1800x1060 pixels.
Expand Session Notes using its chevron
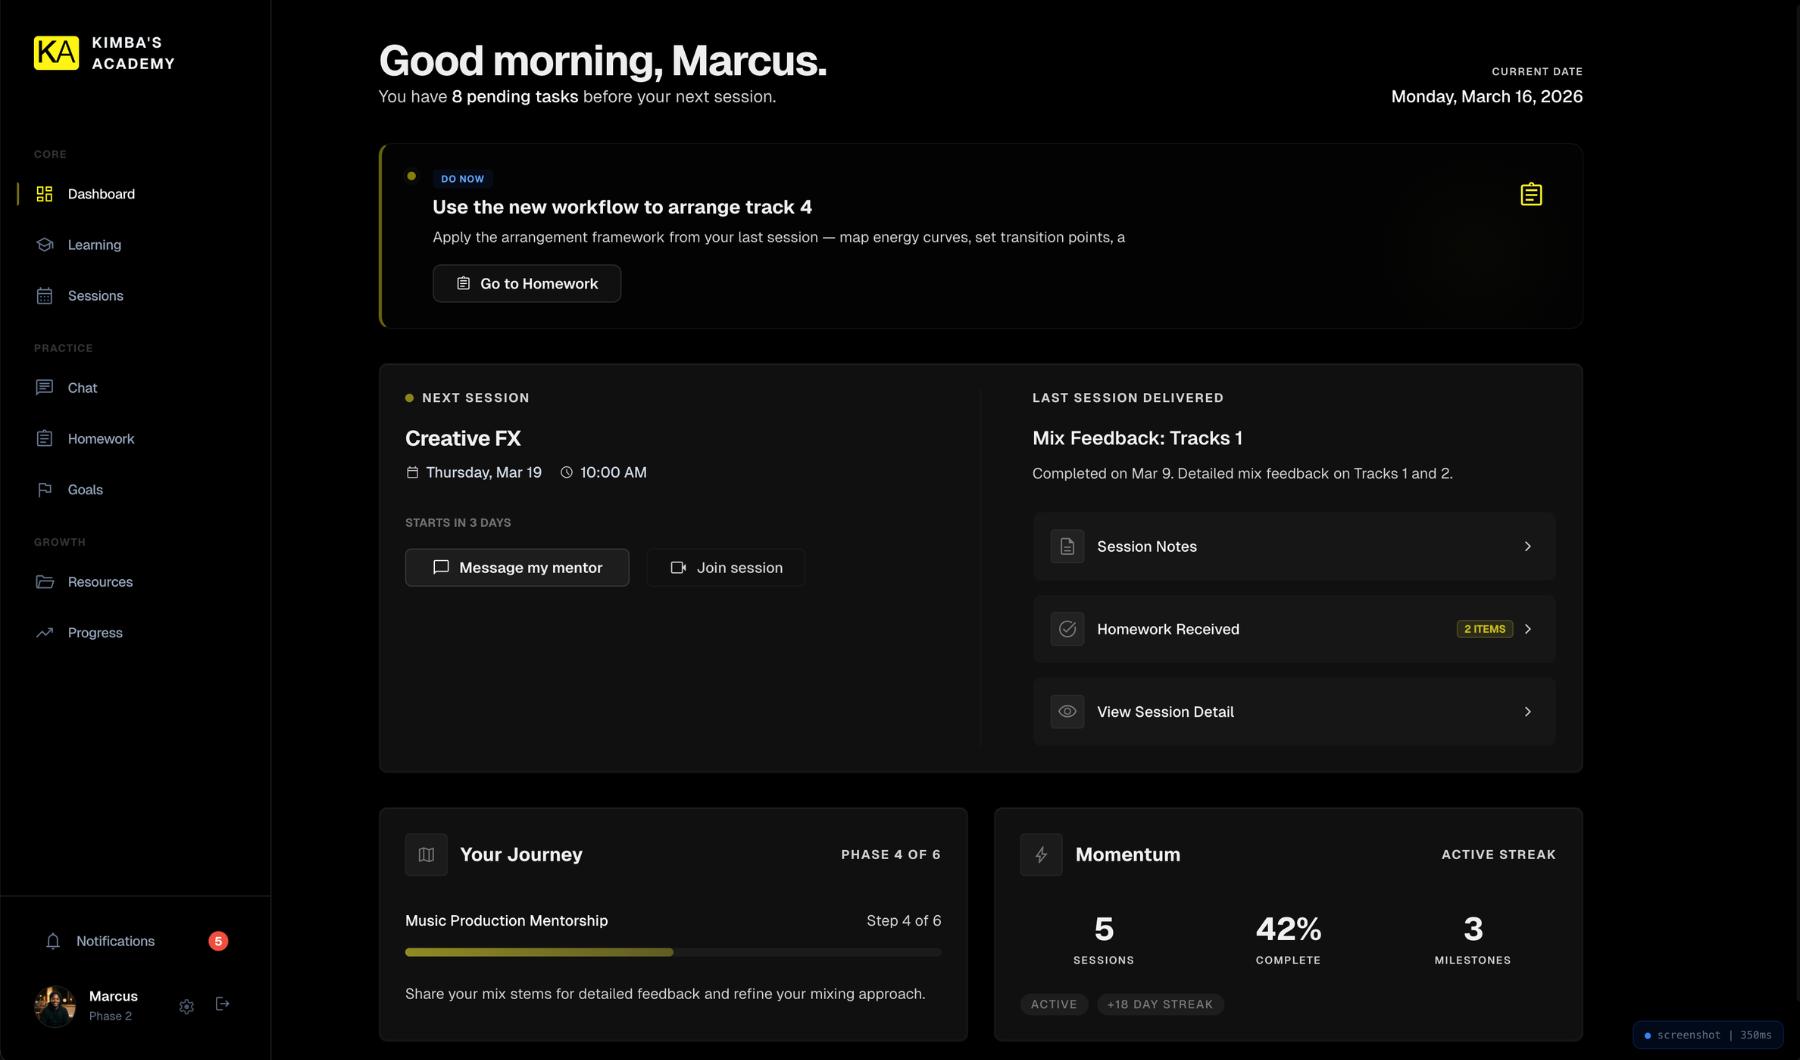pos(1527,547)
